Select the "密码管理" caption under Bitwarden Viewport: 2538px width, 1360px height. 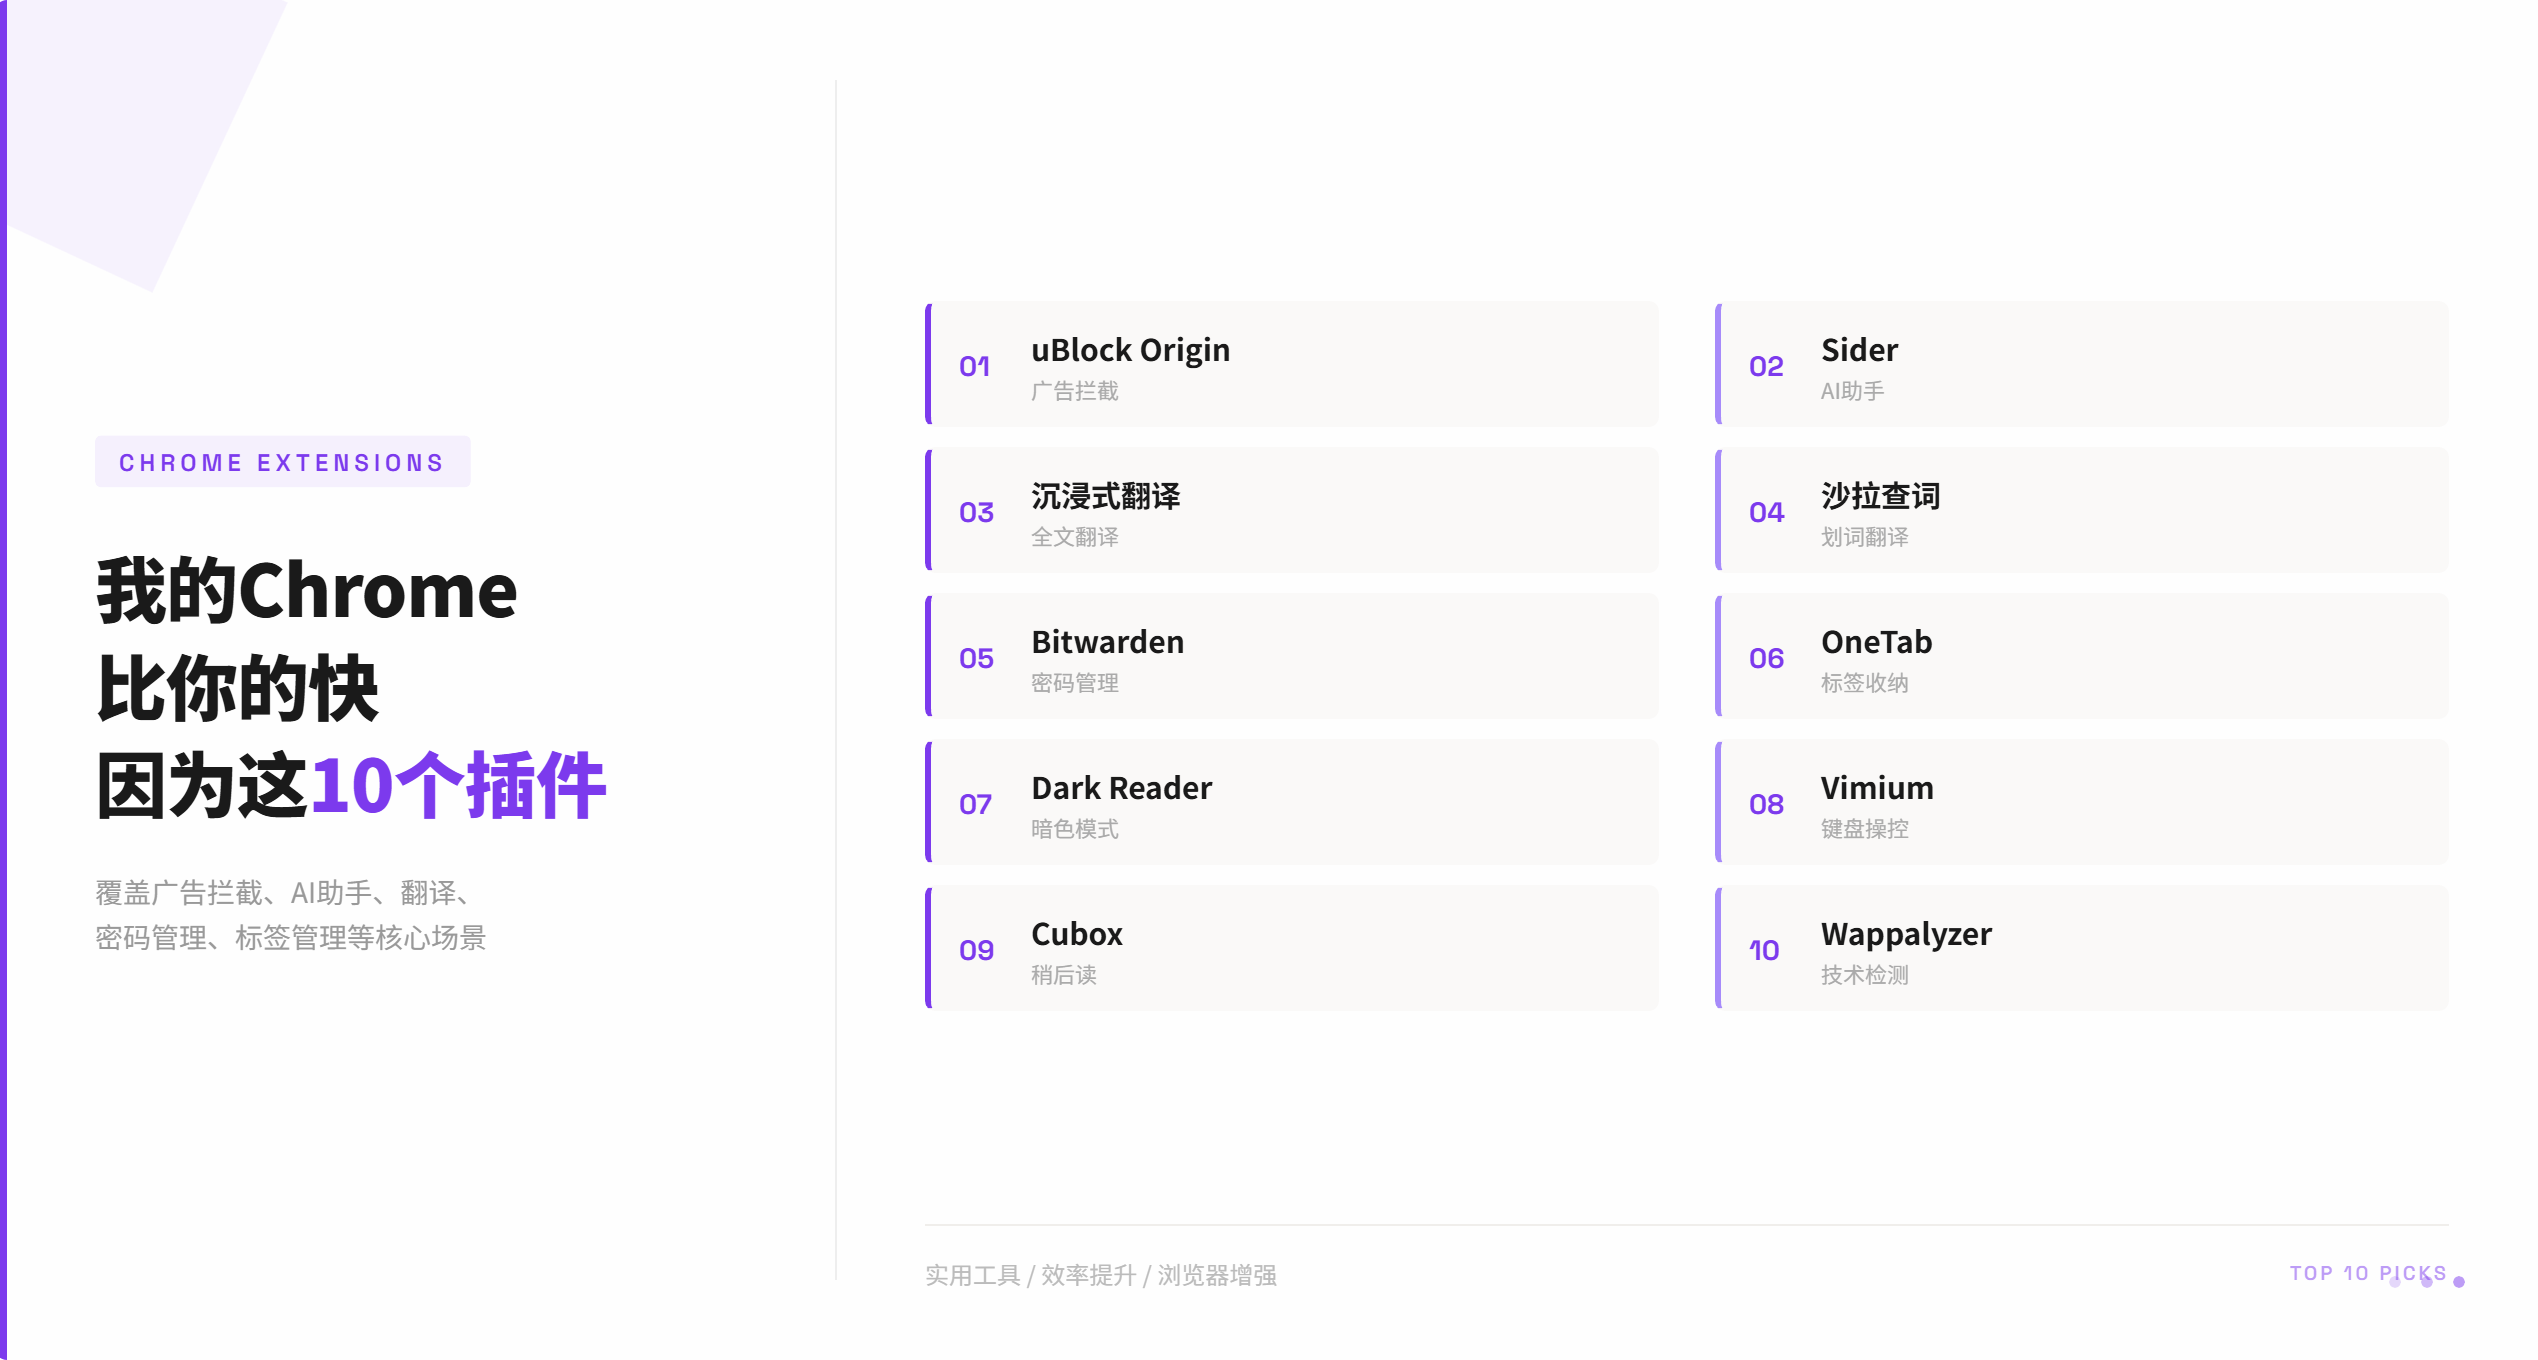point(1075,683)
